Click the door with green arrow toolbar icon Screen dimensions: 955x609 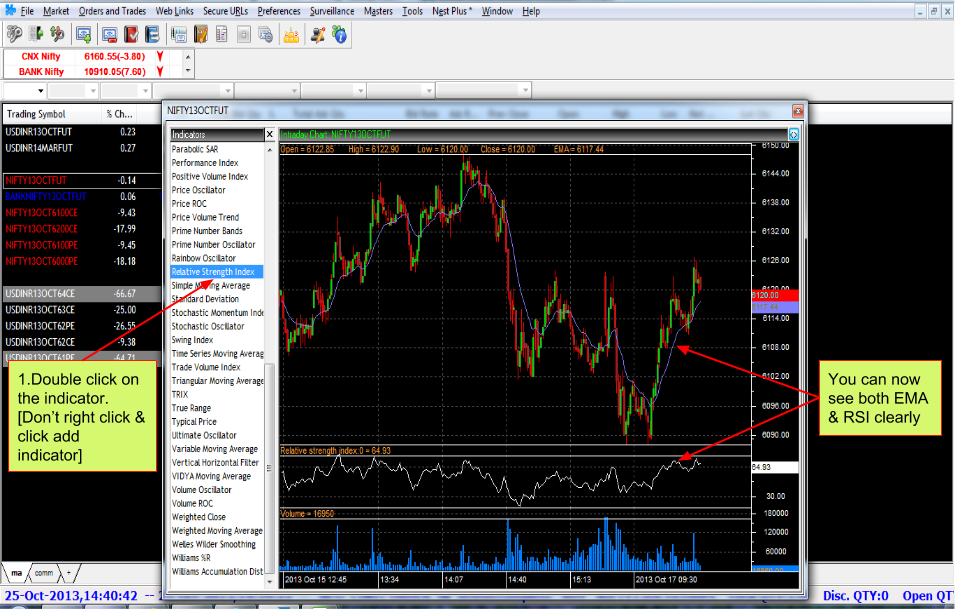36,34
